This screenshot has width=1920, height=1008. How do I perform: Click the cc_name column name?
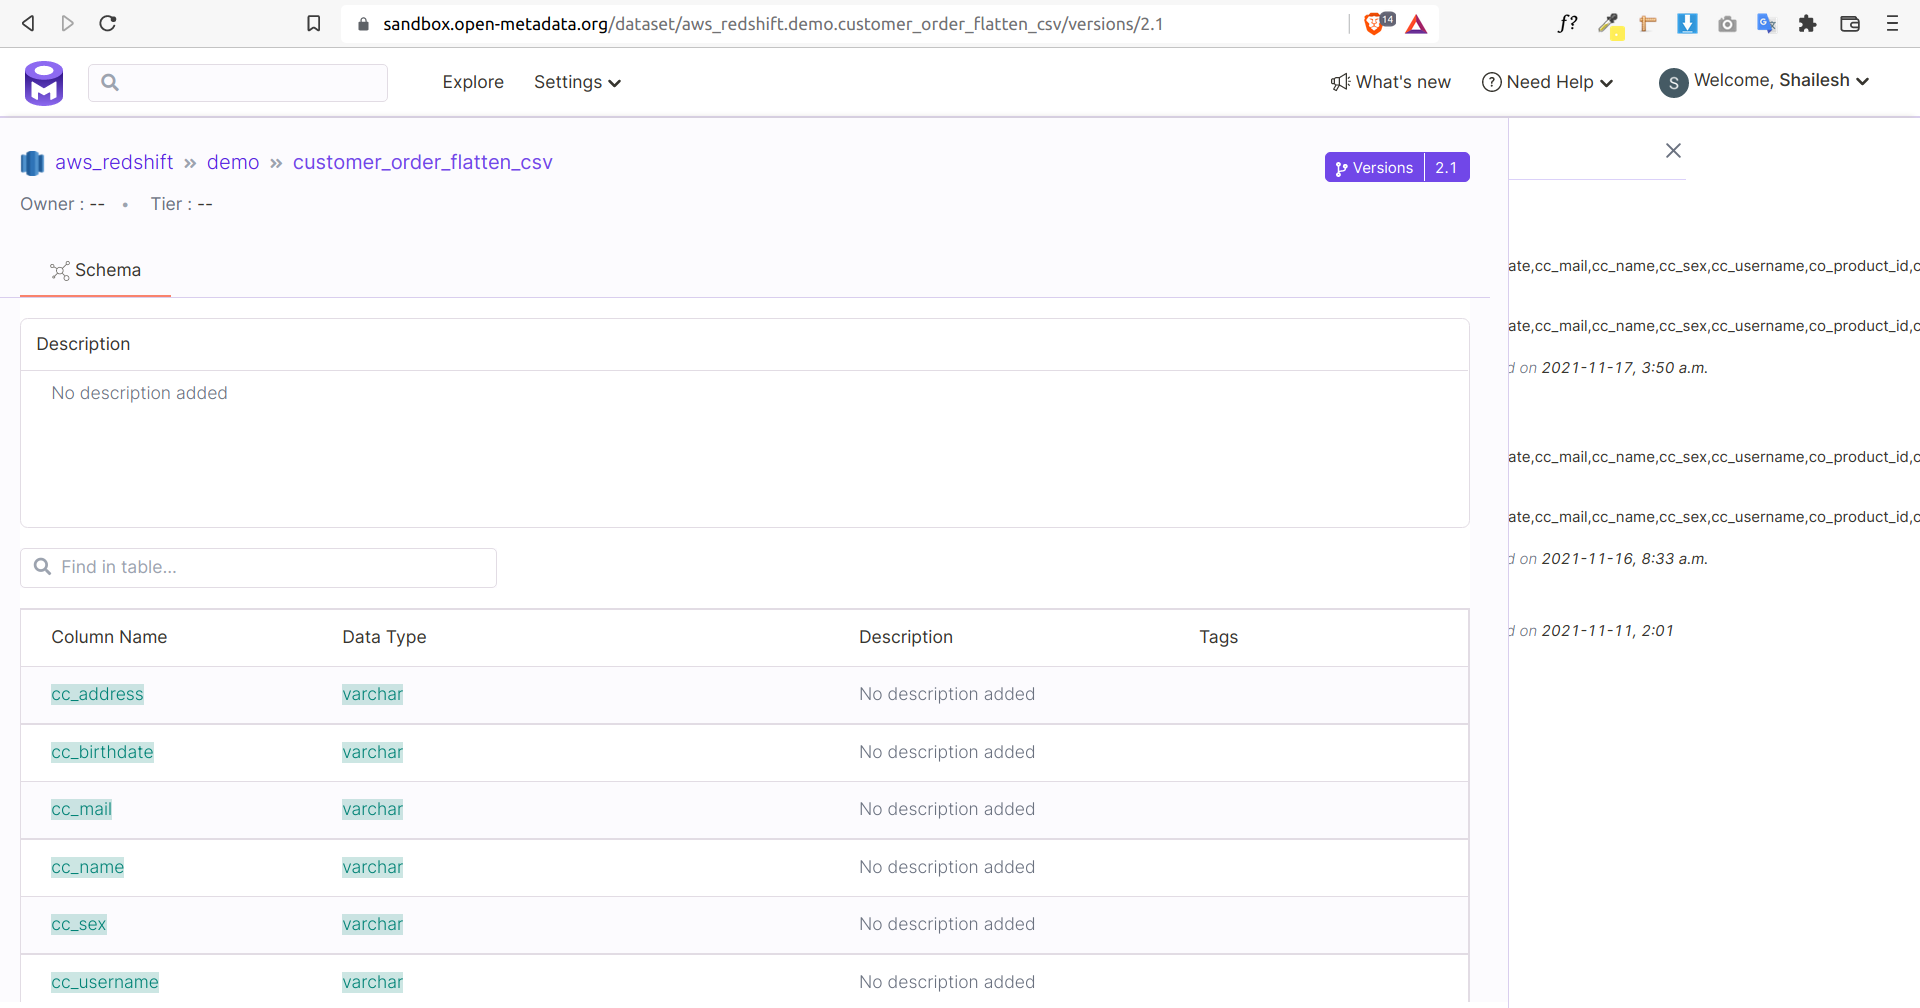[x=87, y=867]
